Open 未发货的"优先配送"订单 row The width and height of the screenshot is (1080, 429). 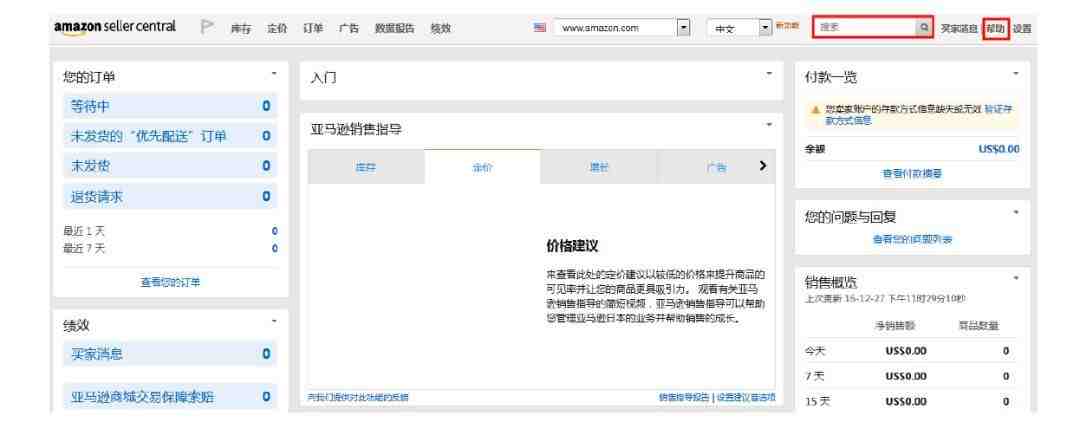[170, 136]
